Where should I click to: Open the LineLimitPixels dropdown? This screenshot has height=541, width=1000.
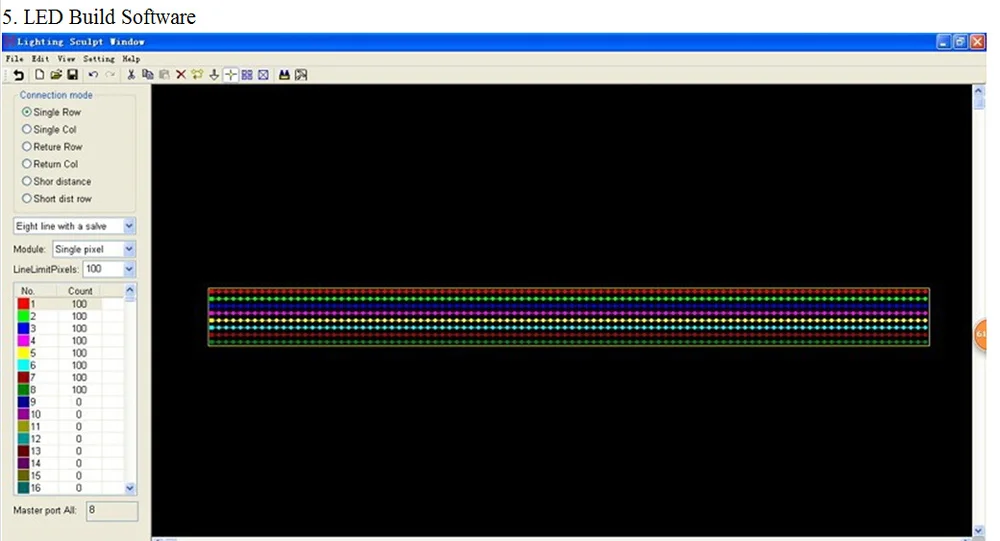129,269
